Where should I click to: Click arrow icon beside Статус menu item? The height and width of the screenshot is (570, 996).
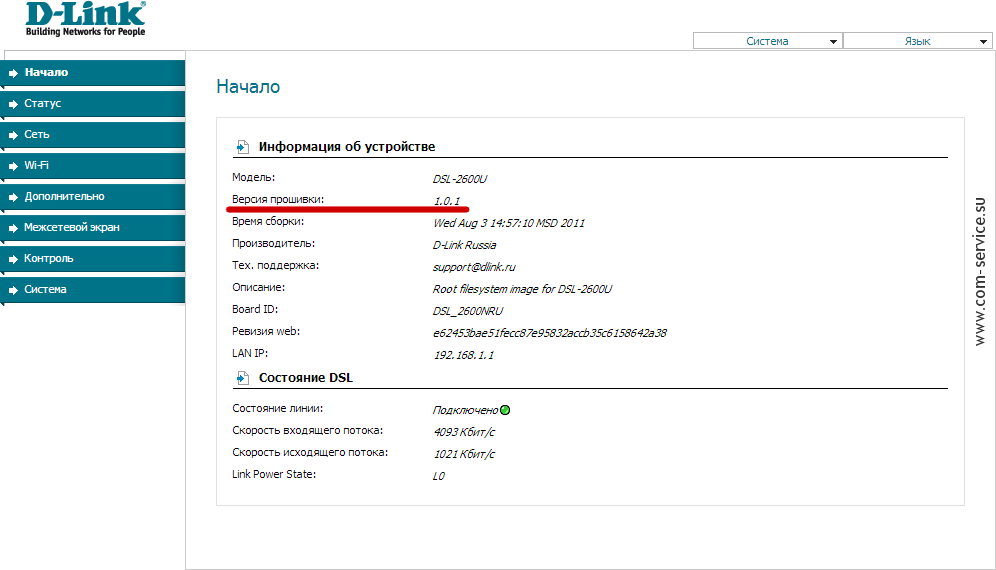(x=13, y=104)
